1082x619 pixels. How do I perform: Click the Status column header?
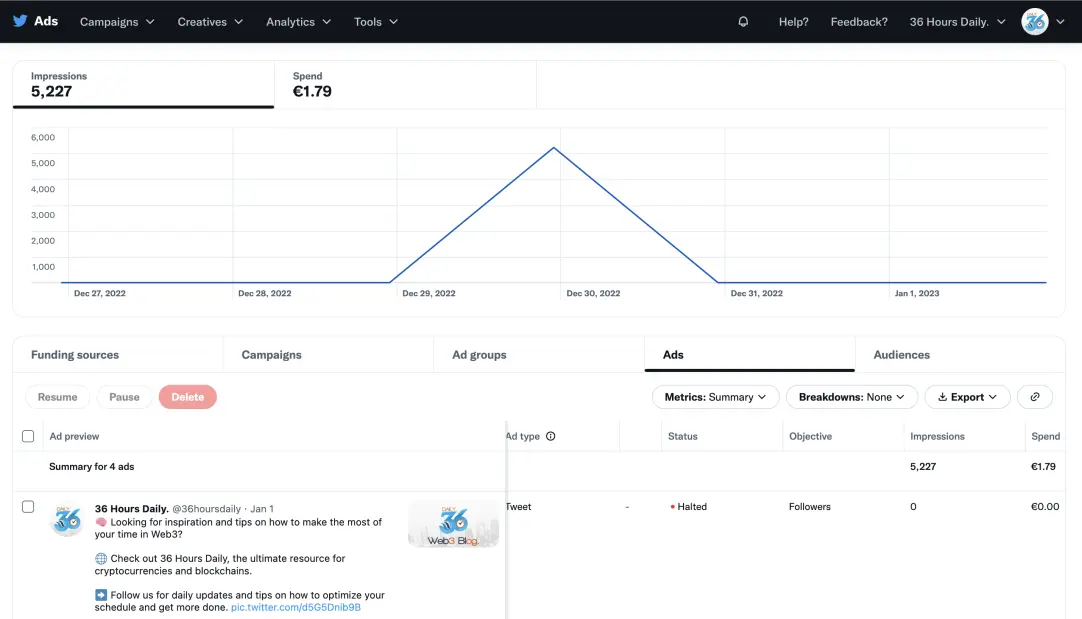point(682,436)
